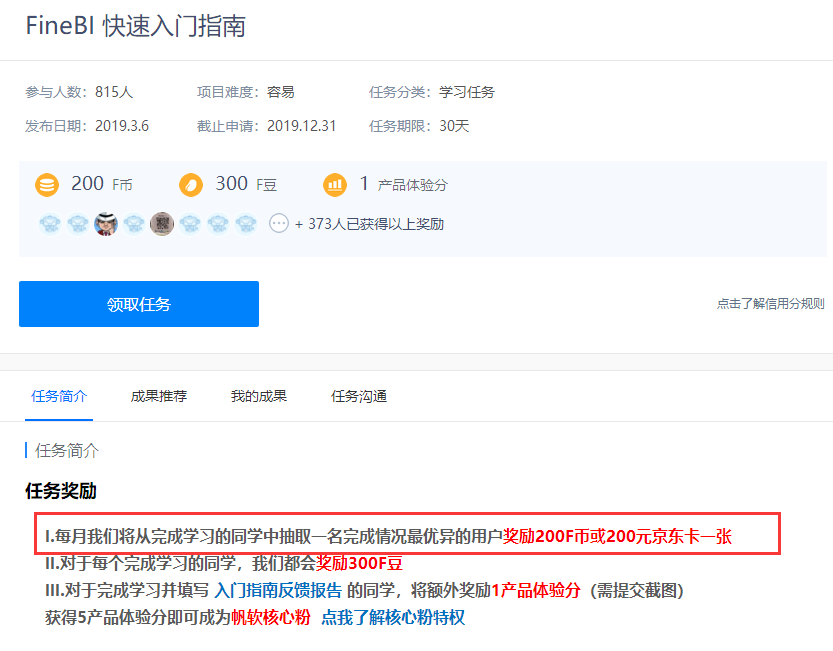
Task: Click the F币 coin icon
Action: (47, 185)
